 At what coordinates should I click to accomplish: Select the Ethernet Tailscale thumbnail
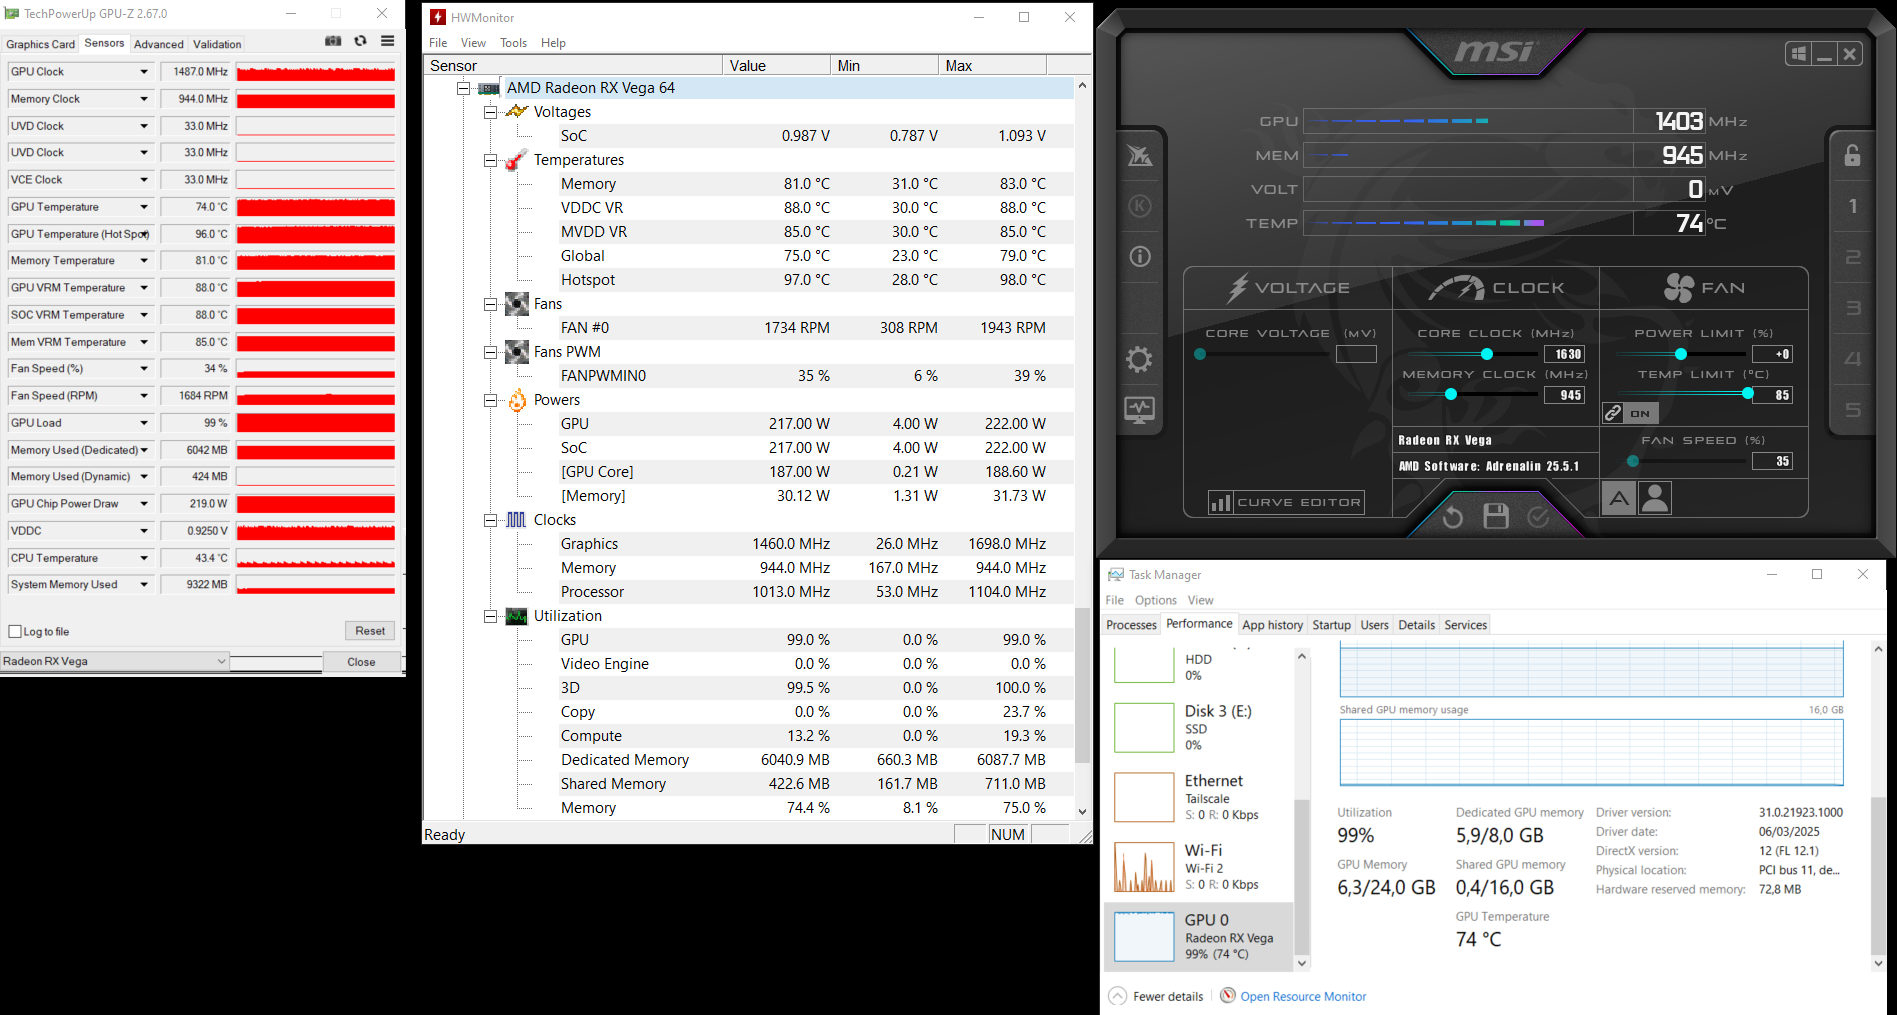tap(1144, 797)
